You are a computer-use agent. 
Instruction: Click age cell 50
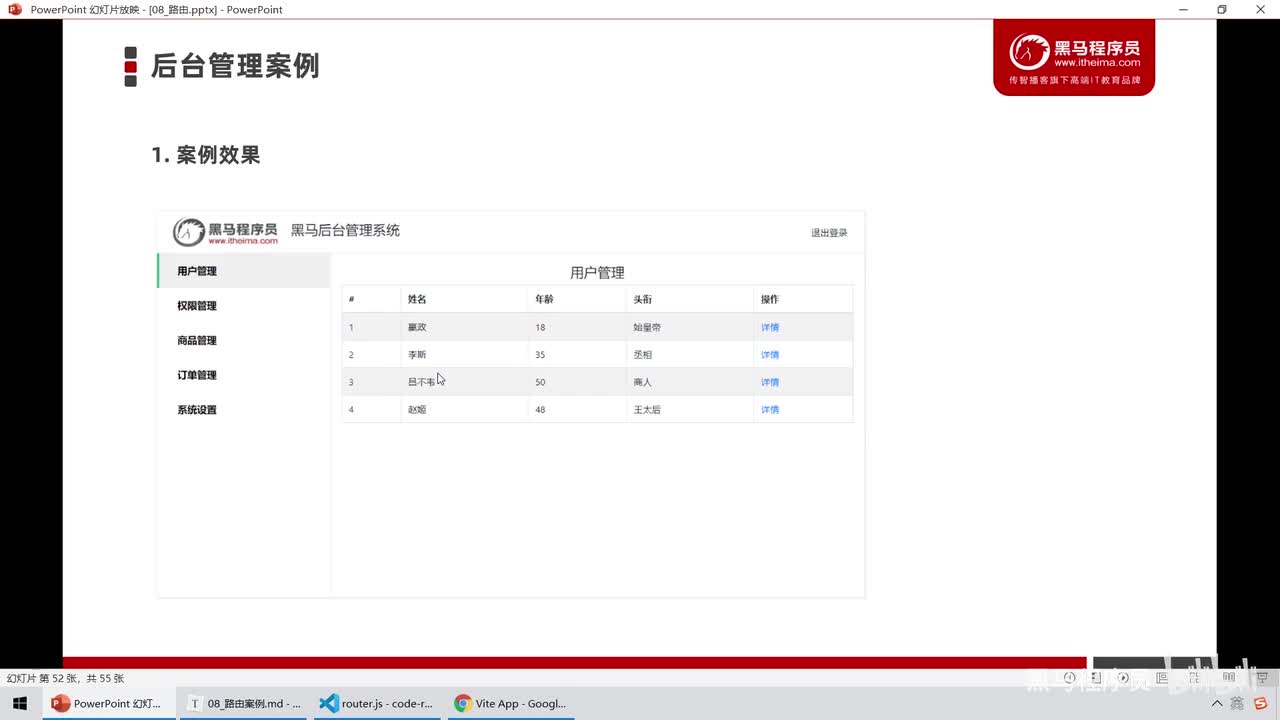[540, 382]
